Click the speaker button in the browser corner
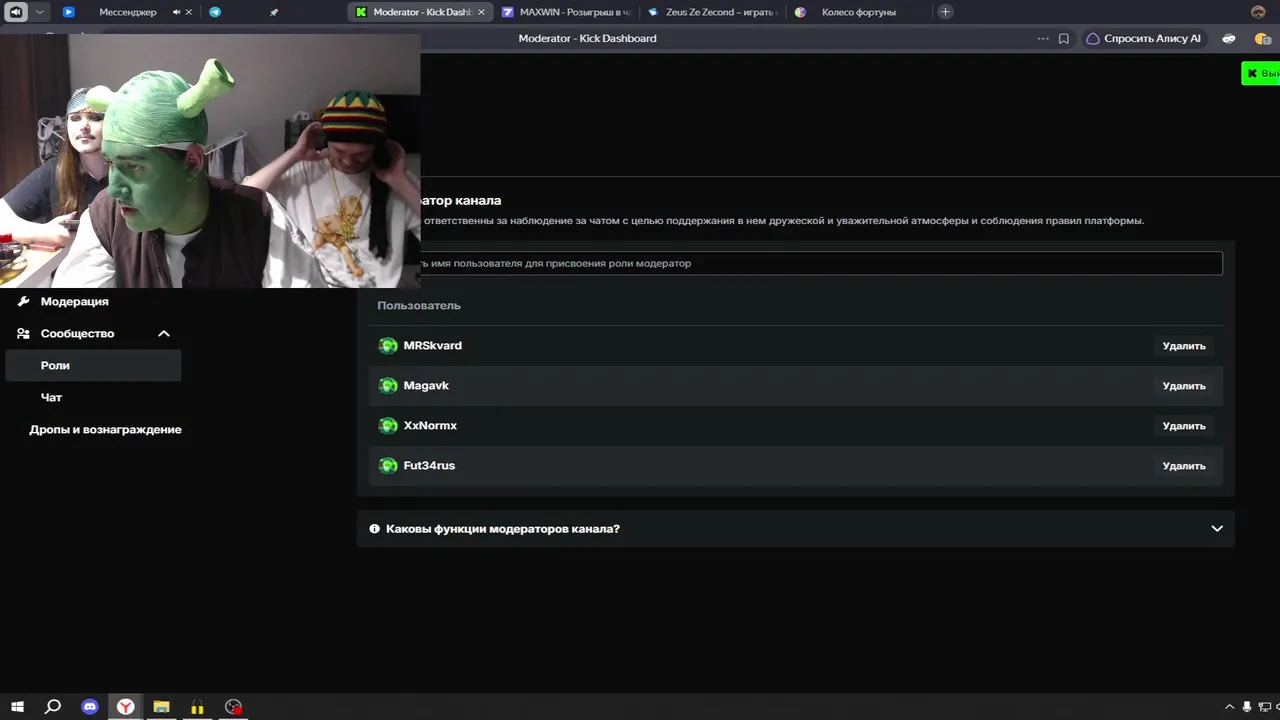This screenshot has width=1280, height=720. (17, 12)
